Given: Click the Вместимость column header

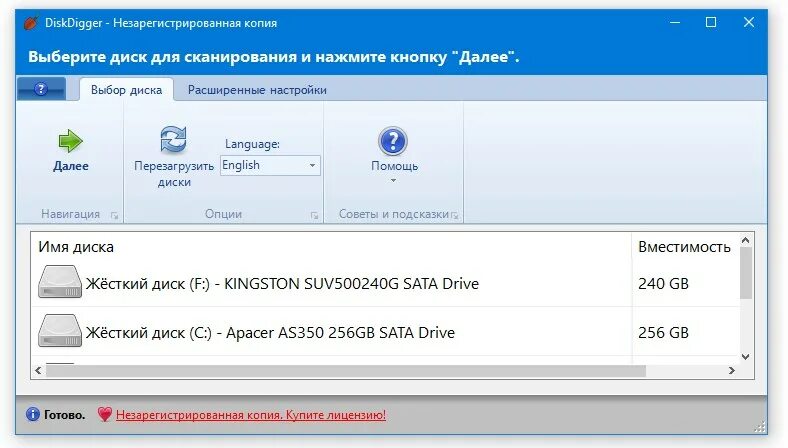Looking at the screenshot, I should (x=684, y=247).
